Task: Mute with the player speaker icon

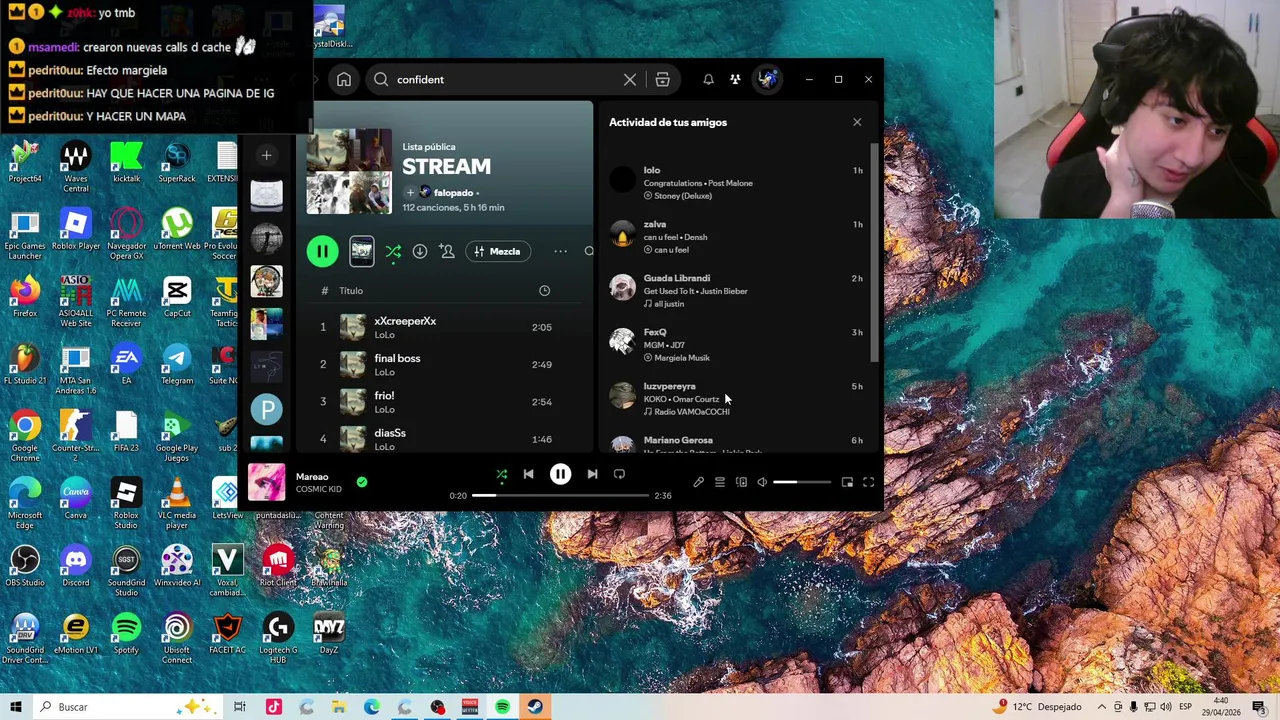Action: 762,482
